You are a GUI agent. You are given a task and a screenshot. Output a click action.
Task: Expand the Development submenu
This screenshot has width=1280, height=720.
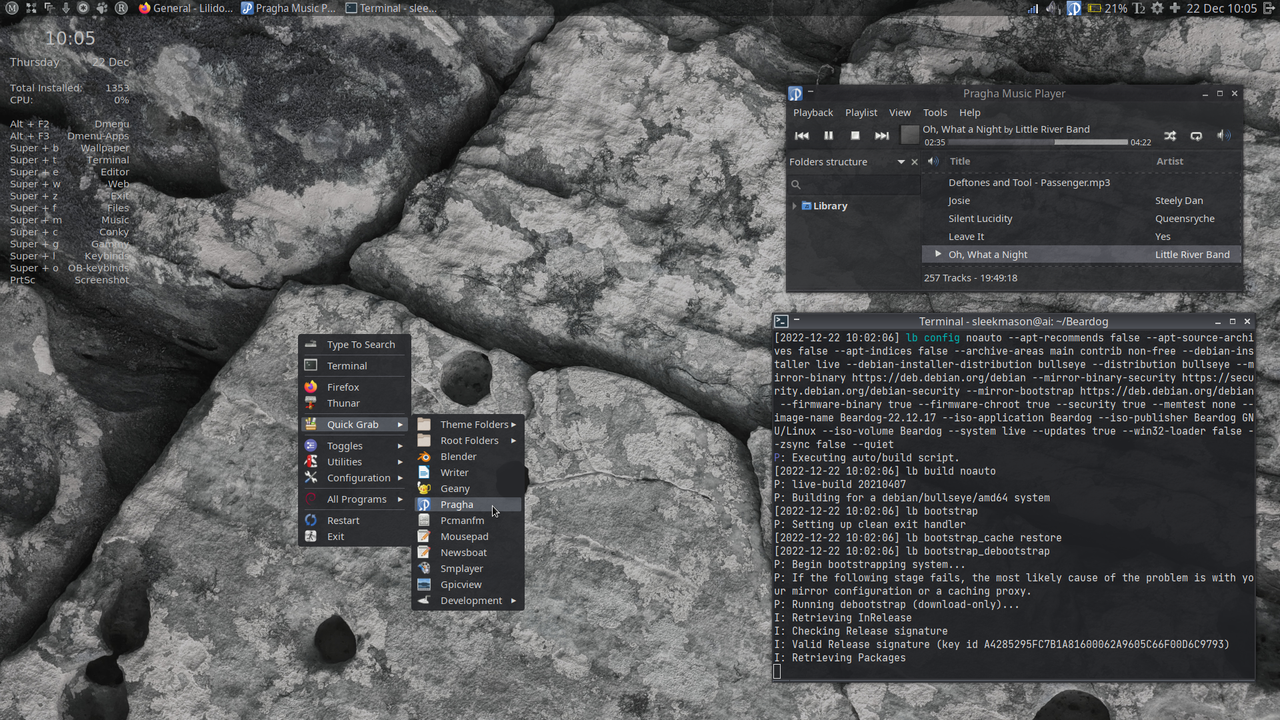(x=468, y=601)
